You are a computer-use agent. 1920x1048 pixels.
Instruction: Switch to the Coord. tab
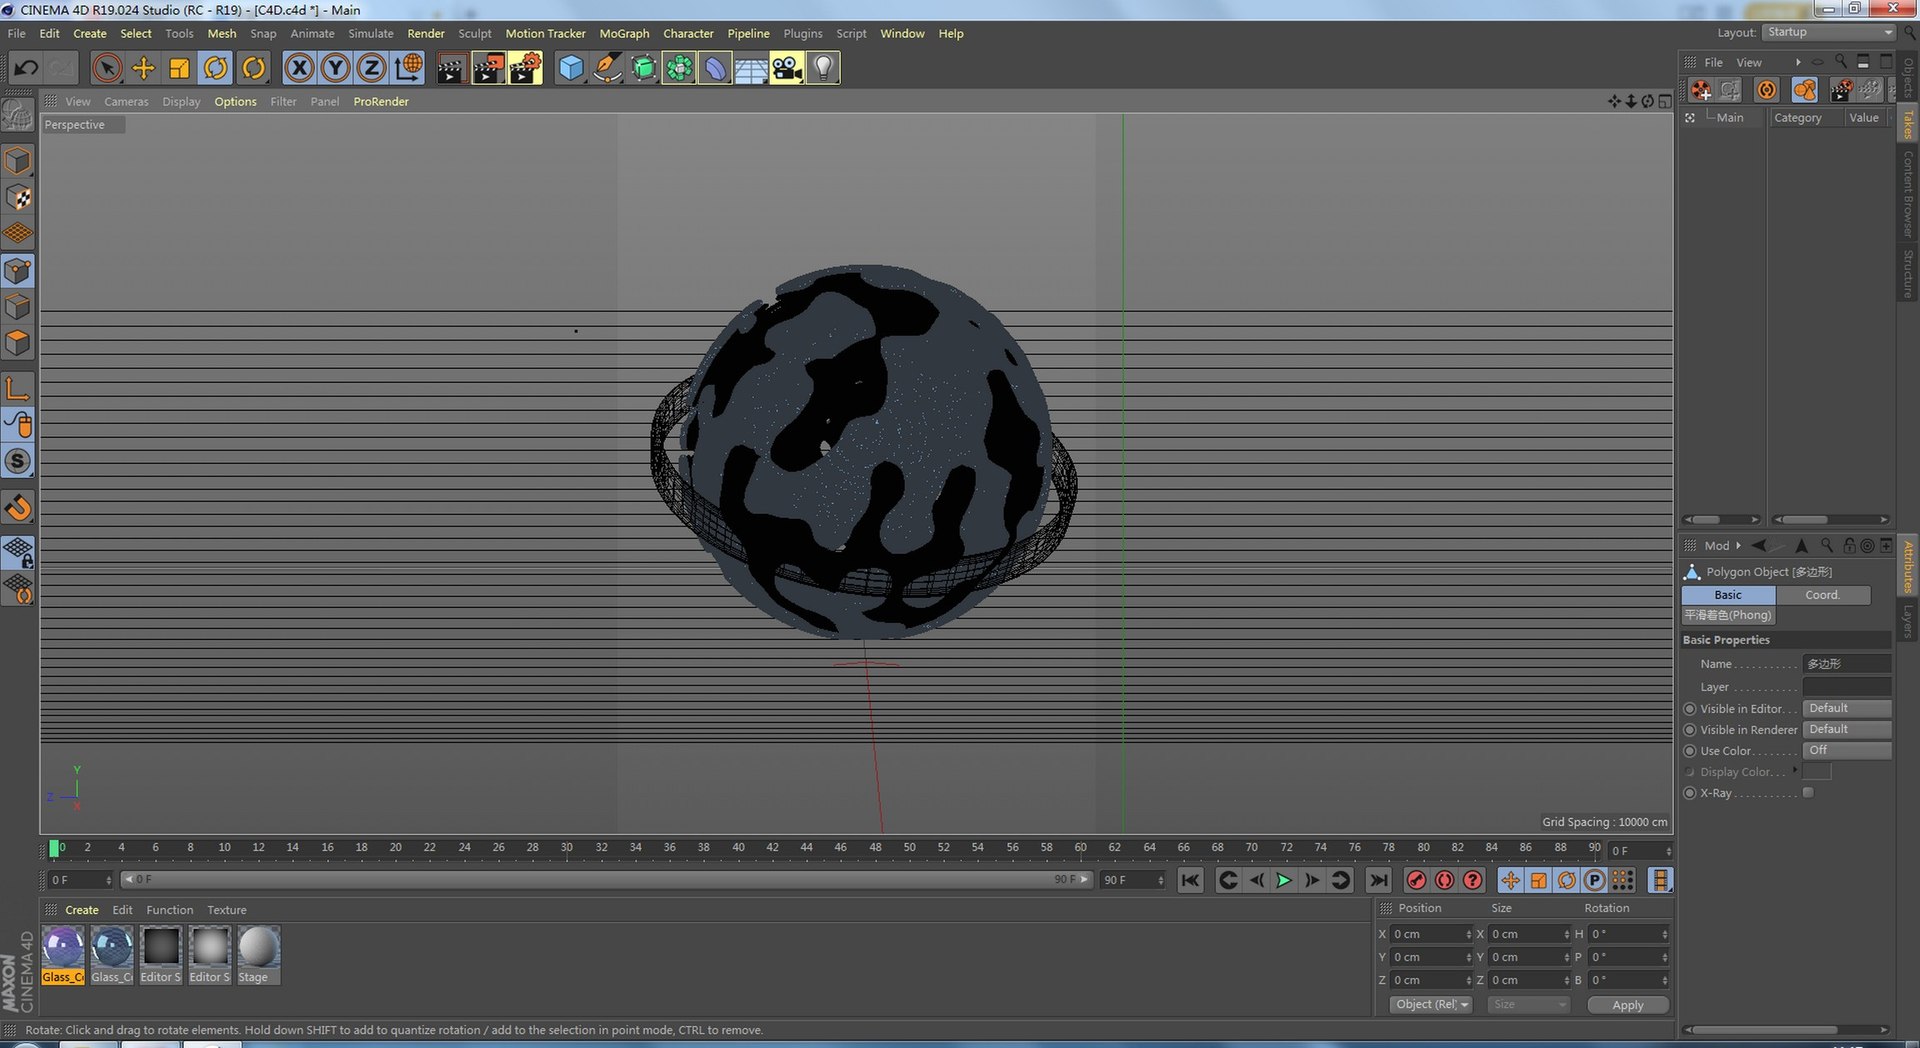click(x=1822, y=594)
